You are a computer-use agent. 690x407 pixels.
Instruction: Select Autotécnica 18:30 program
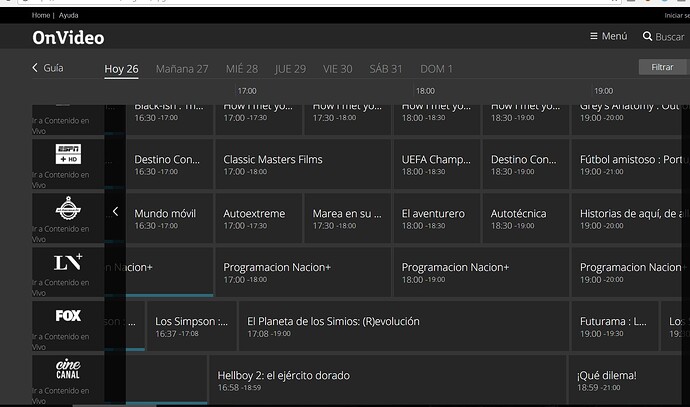pos(526,218)
